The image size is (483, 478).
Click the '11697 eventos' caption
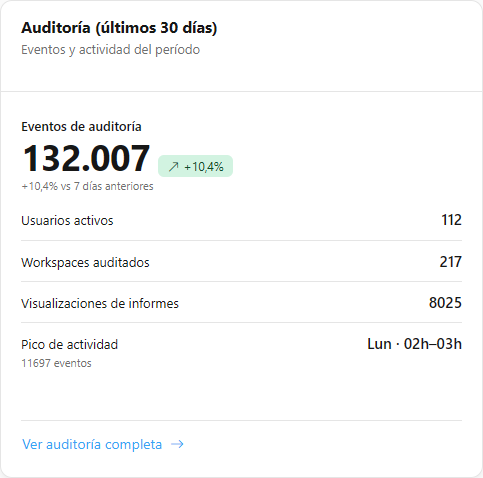pos(56,363)
